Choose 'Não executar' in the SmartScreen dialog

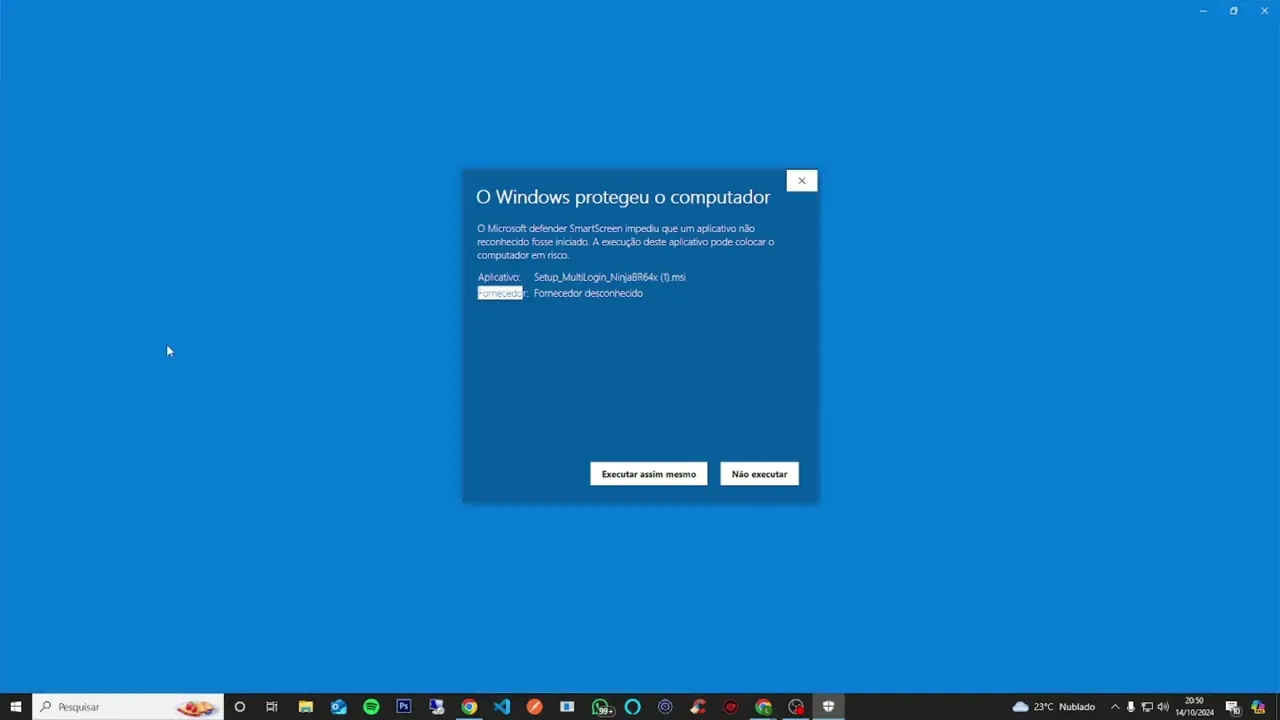759,474
